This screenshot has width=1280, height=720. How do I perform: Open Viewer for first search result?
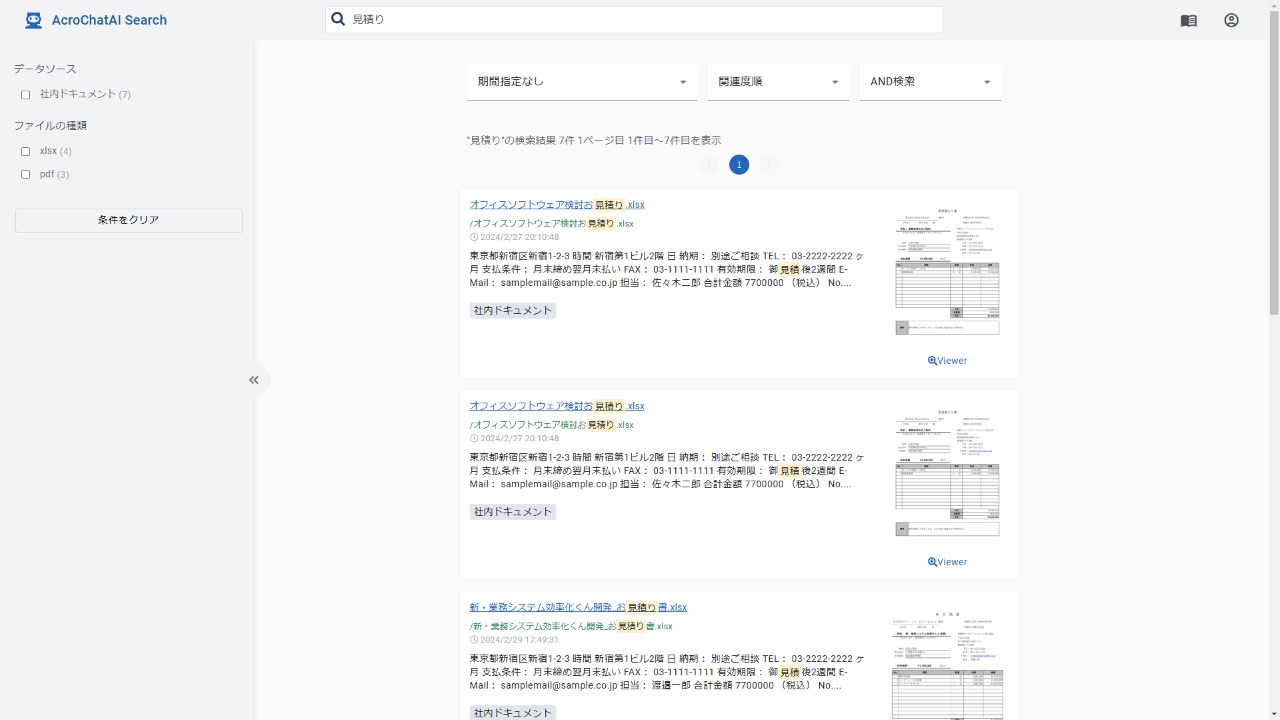(x=947, y=361)
